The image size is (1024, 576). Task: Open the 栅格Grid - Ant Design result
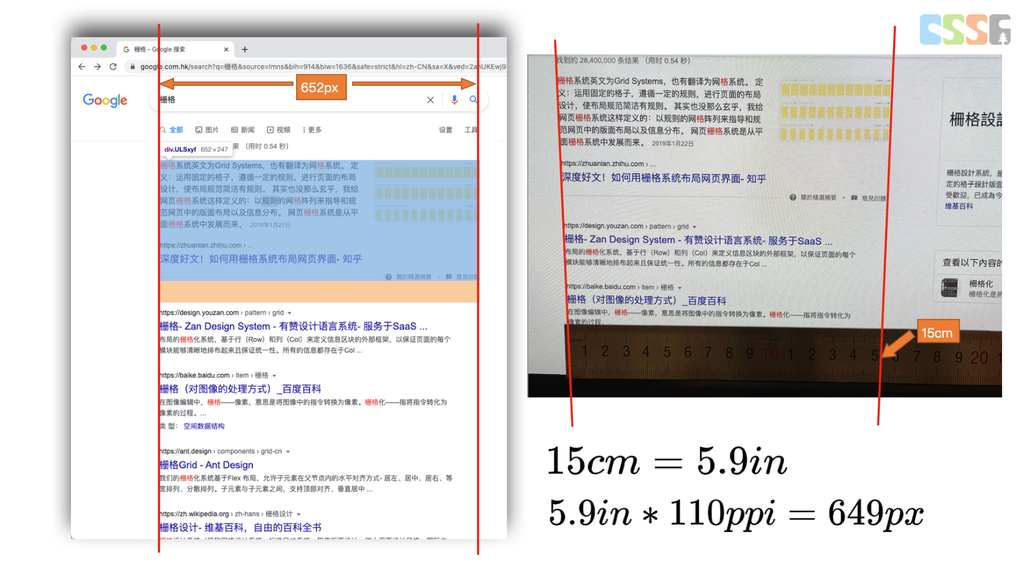pos(206,465)
